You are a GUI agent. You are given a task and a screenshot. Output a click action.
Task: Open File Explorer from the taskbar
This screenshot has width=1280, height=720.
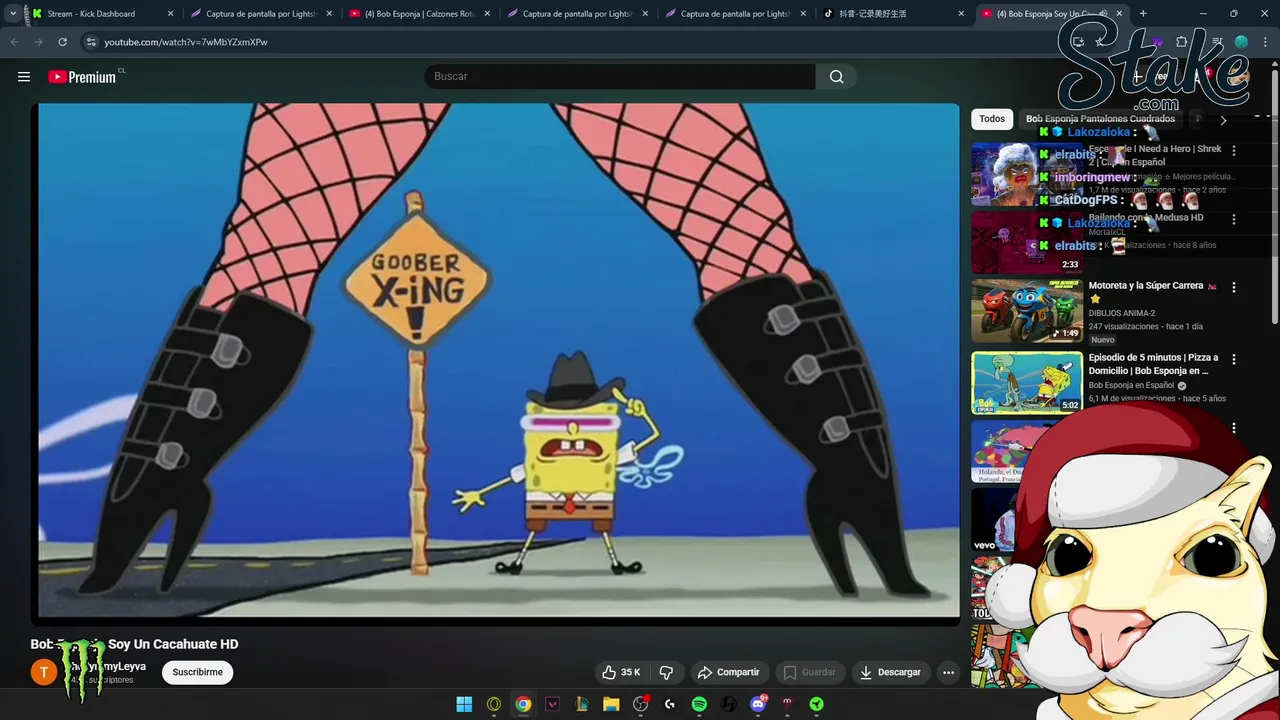[x=611, y=704]
